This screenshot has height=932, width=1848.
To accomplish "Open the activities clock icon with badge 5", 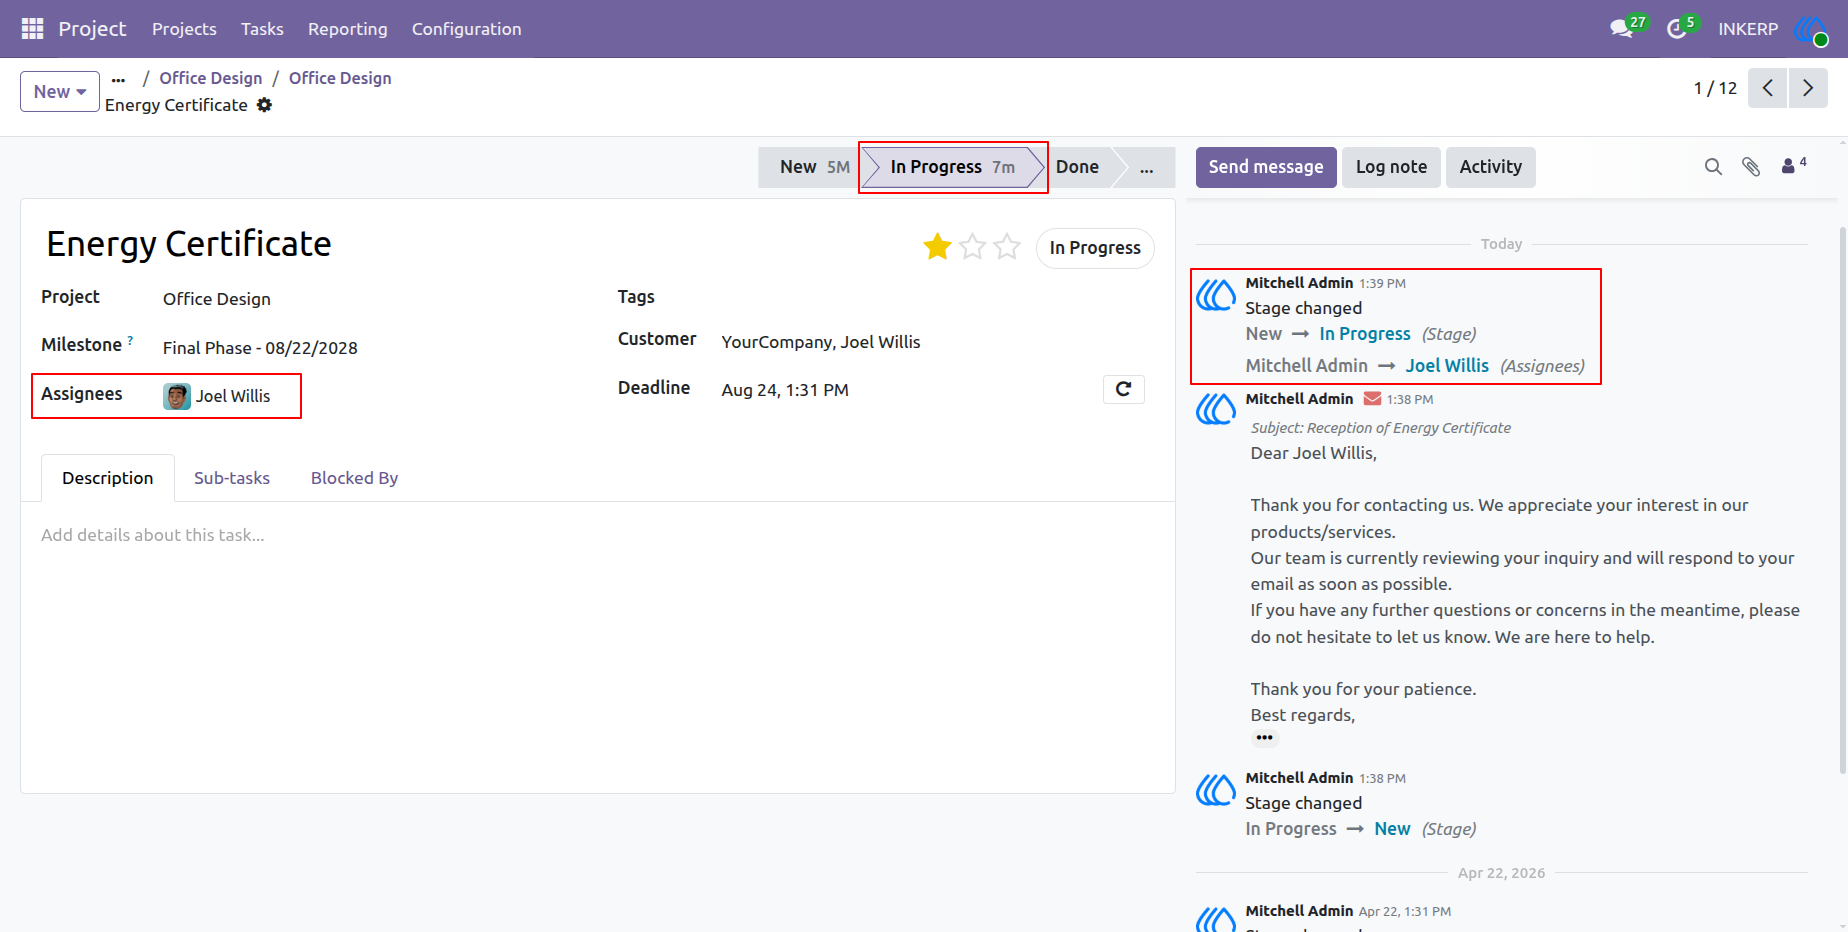I will pyautogui.click(x=1677, y=29).
